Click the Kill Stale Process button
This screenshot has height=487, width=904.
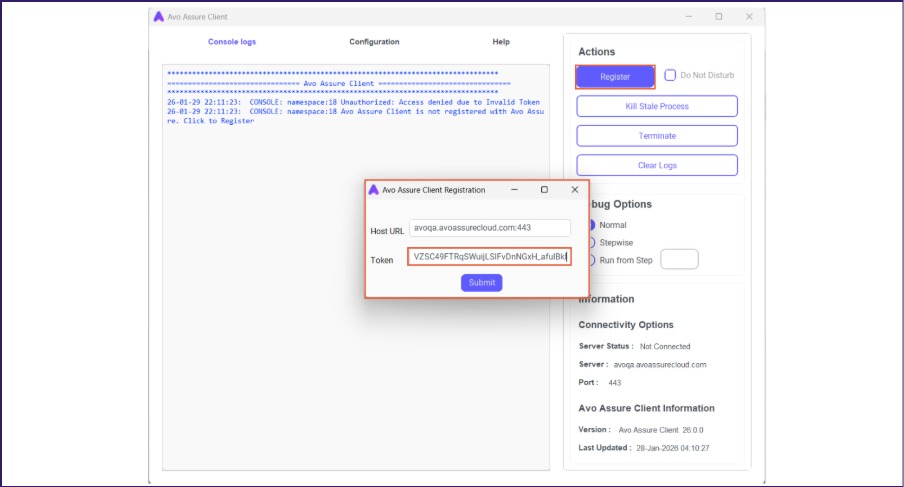(x=657, y=106)
